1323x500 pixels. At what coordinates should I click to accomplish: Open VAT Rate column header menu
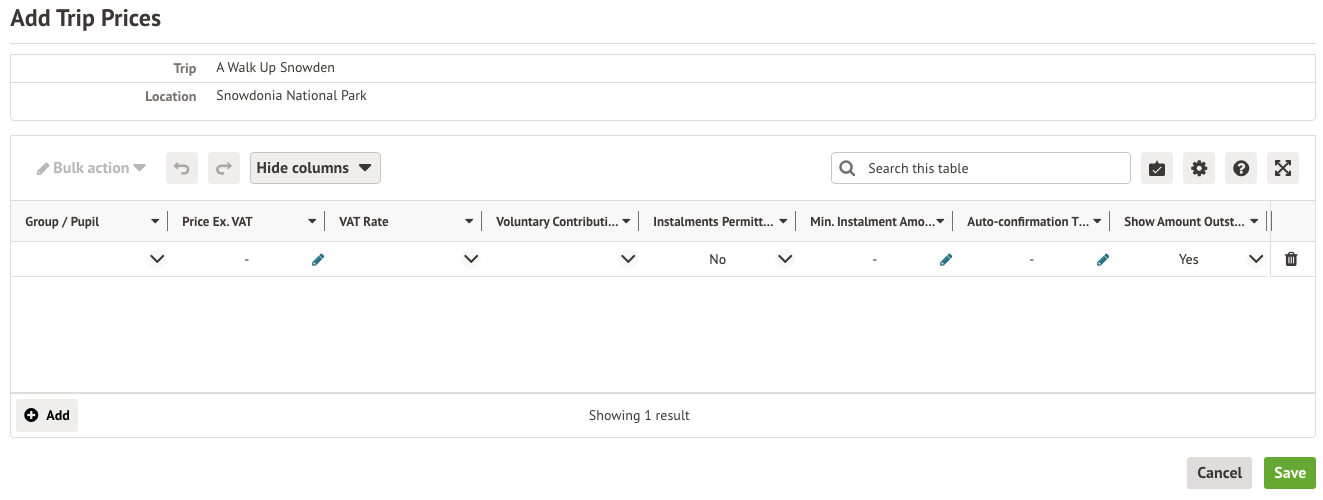pyautogui.click(x=469, y=222)
